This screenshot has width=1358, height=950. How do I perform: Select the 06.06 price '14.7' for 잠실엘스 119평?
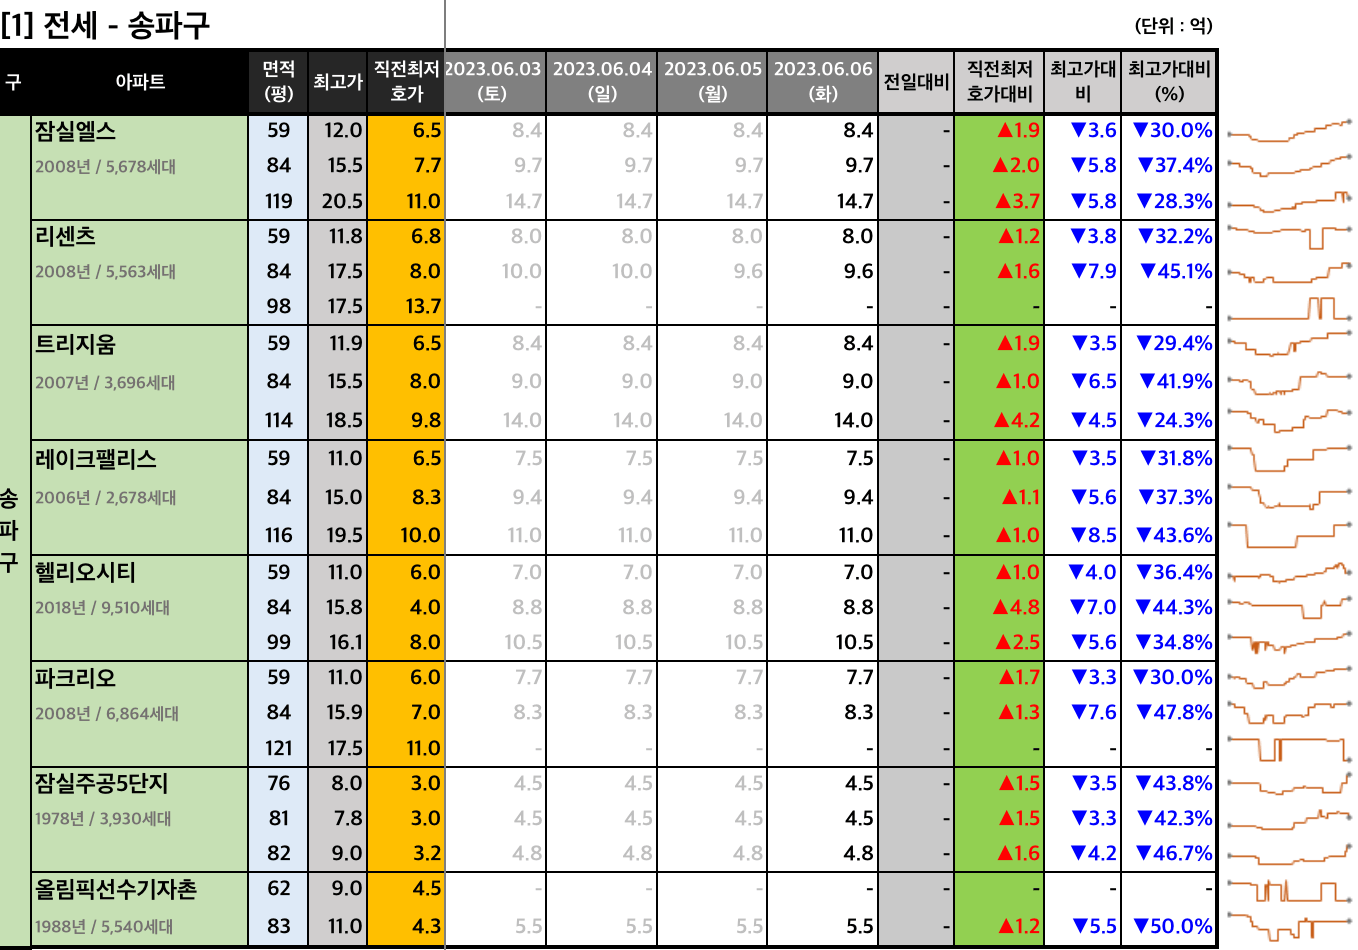tap(855, 201)
